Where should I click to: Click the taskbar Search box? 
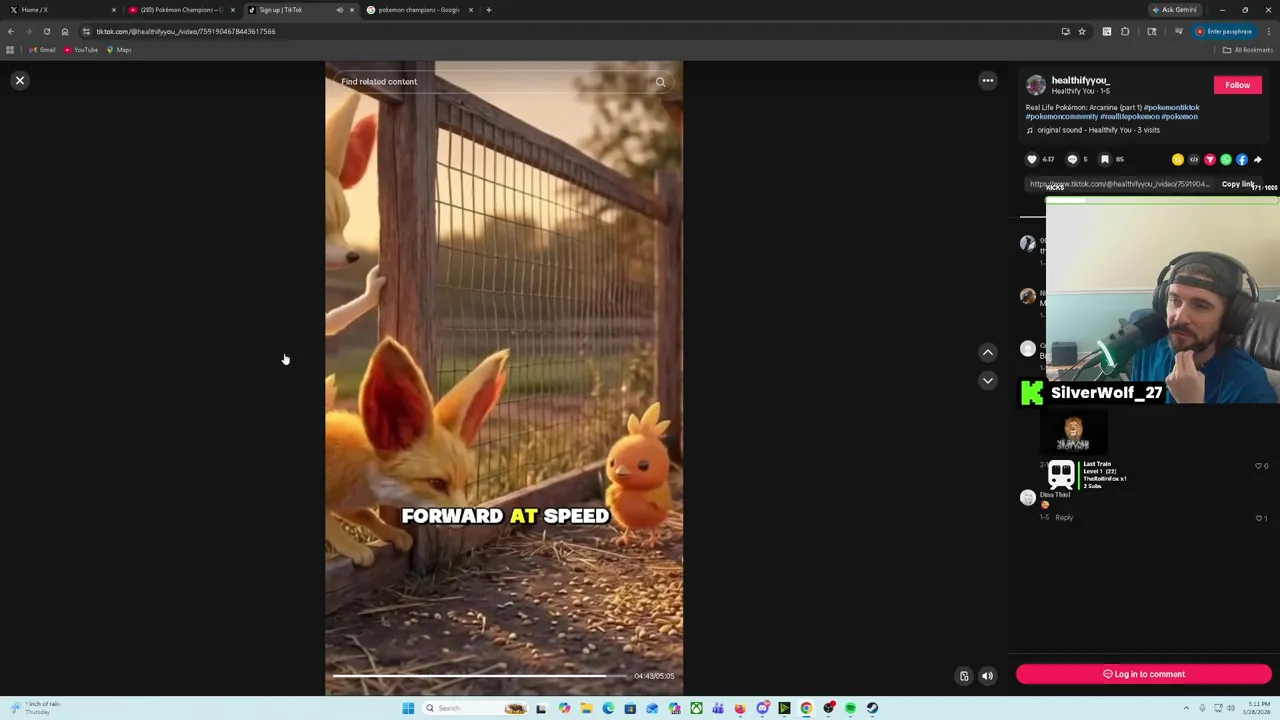pyautogui.click(x=475, y=708)
